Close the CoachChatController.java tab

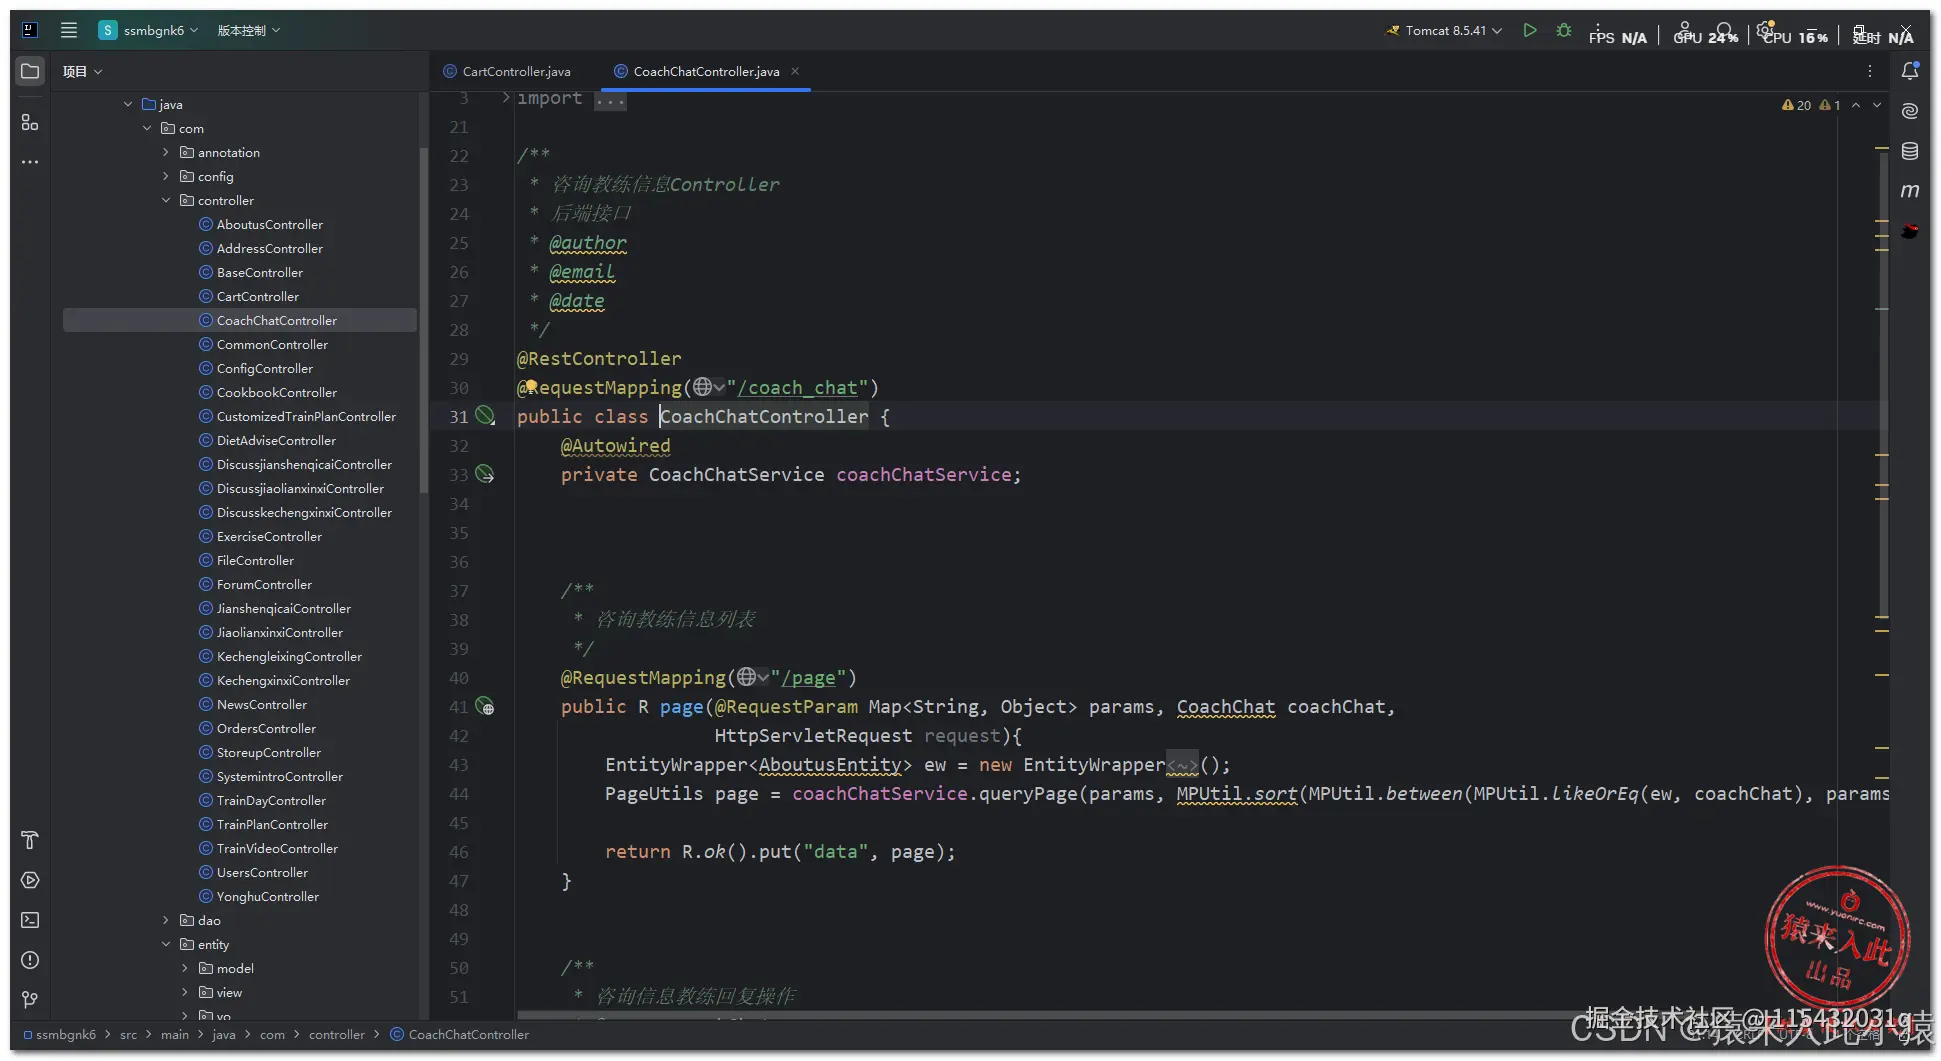click(x=795, y=71)
